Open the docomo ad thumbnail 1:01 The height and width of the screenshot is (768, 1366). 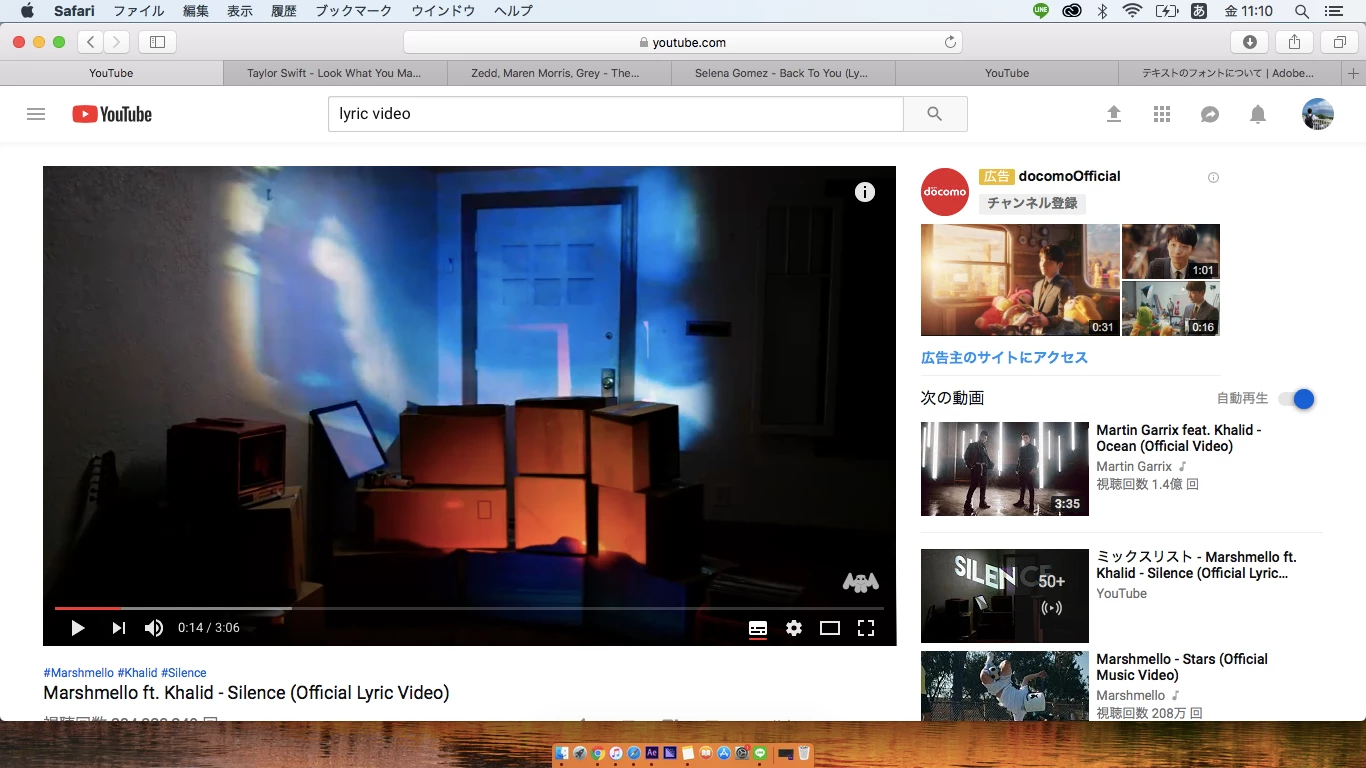pos(1171,251)
